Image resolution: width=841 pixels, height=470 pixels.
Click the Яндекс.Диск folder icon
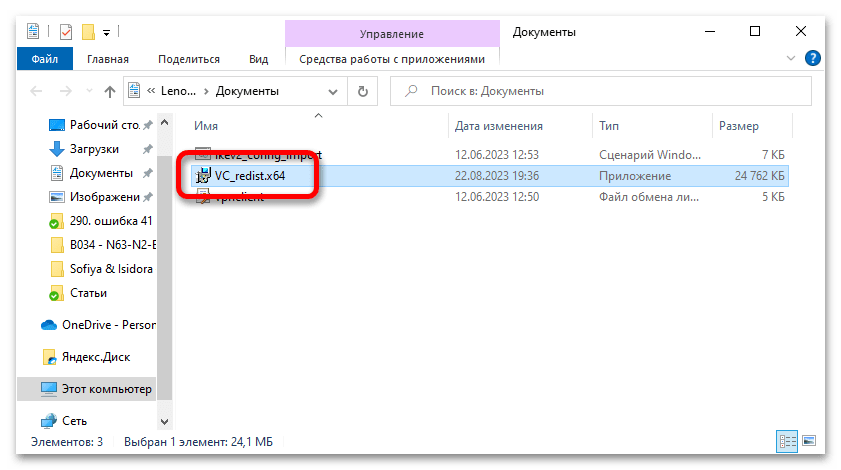(49, 357)
